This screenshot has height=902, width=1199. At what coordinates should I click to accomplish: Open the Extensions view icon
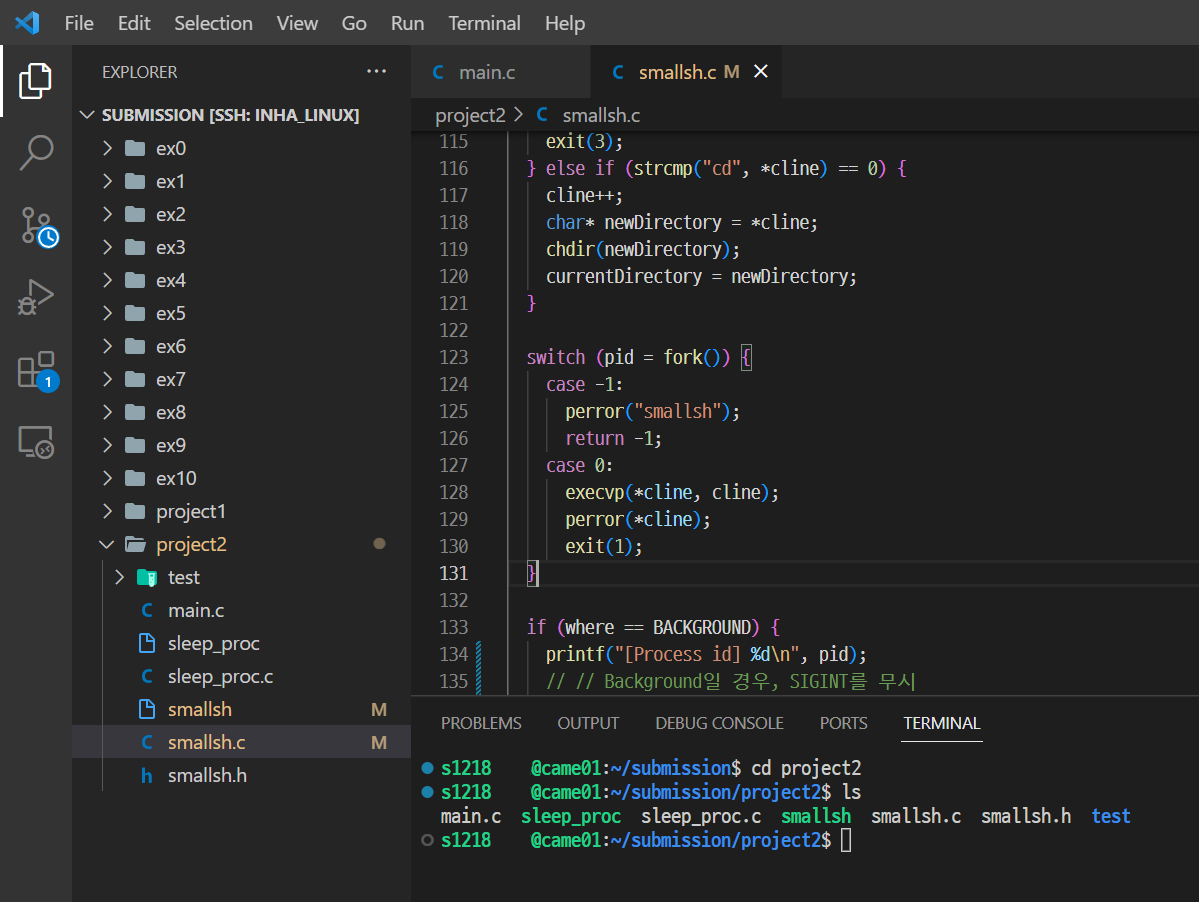click(37, 371)
